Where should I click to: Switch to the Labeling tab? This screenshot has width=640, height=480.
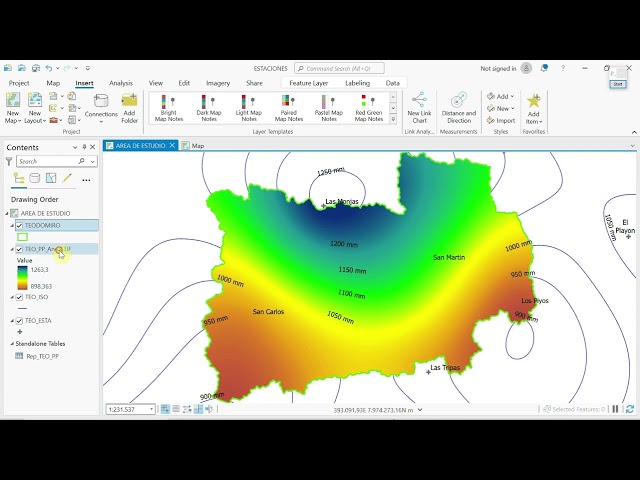(x=357, y=83)
